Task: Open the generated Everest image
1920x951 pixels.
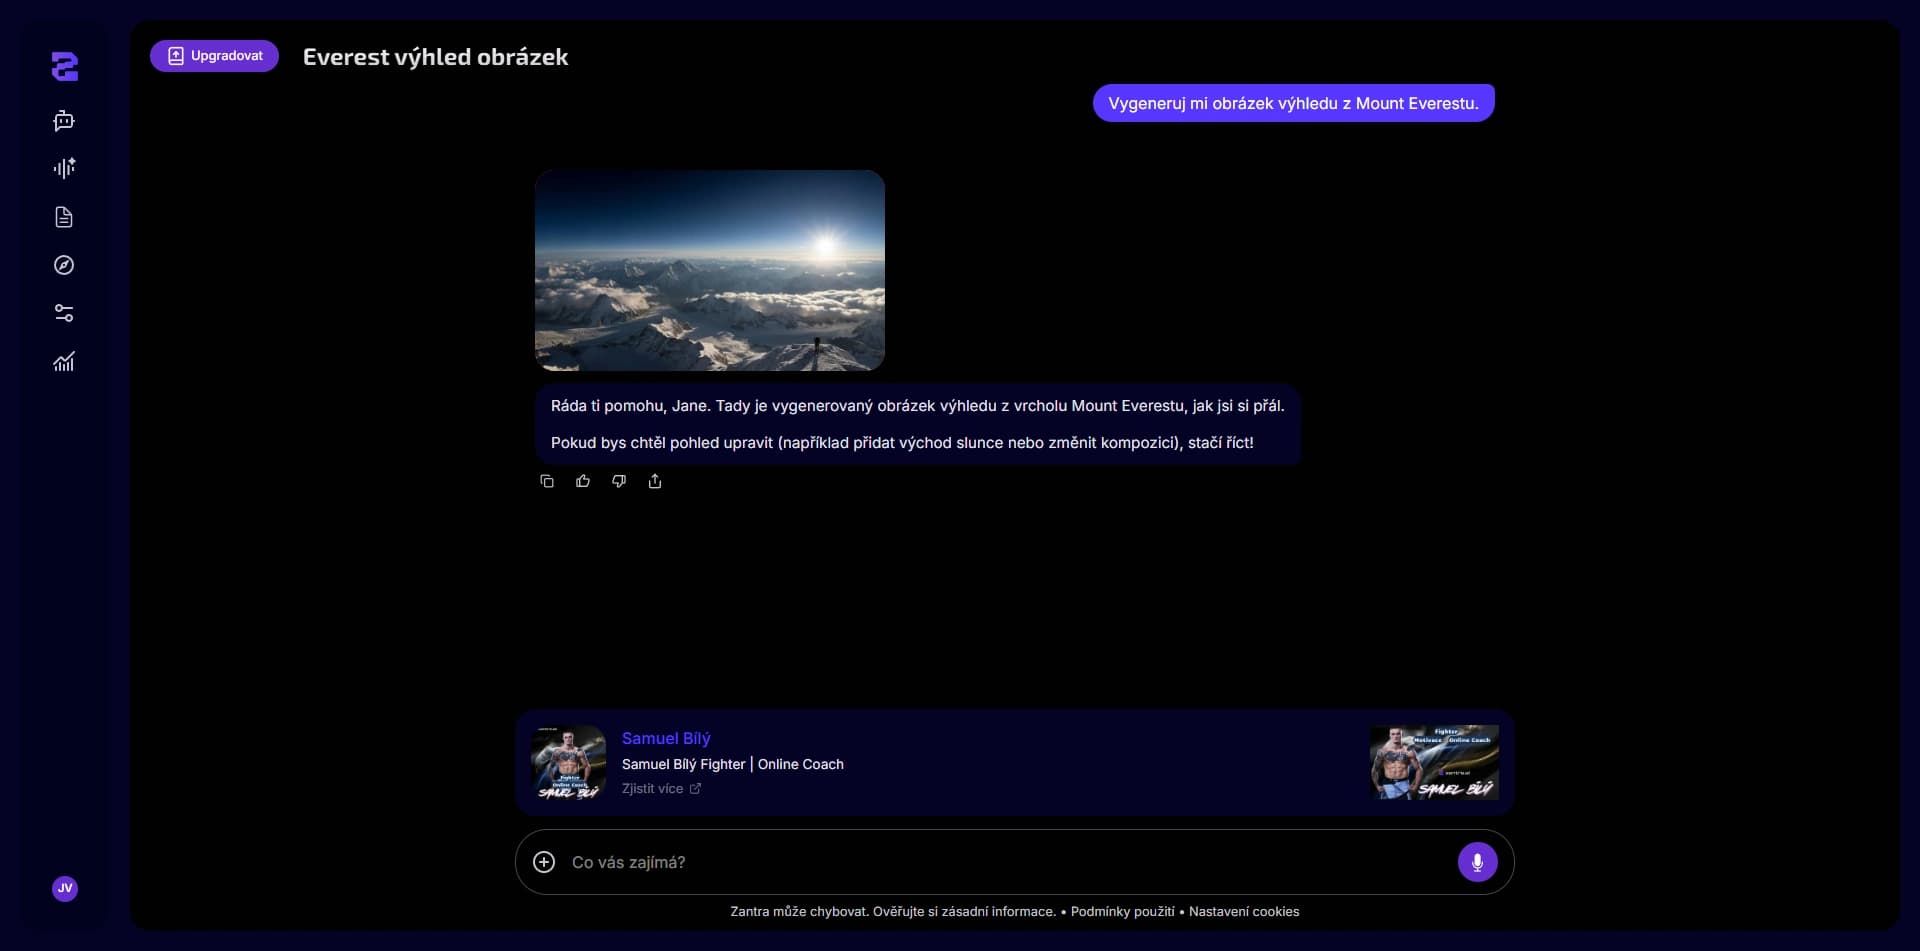Action: (x=710, y=270)
